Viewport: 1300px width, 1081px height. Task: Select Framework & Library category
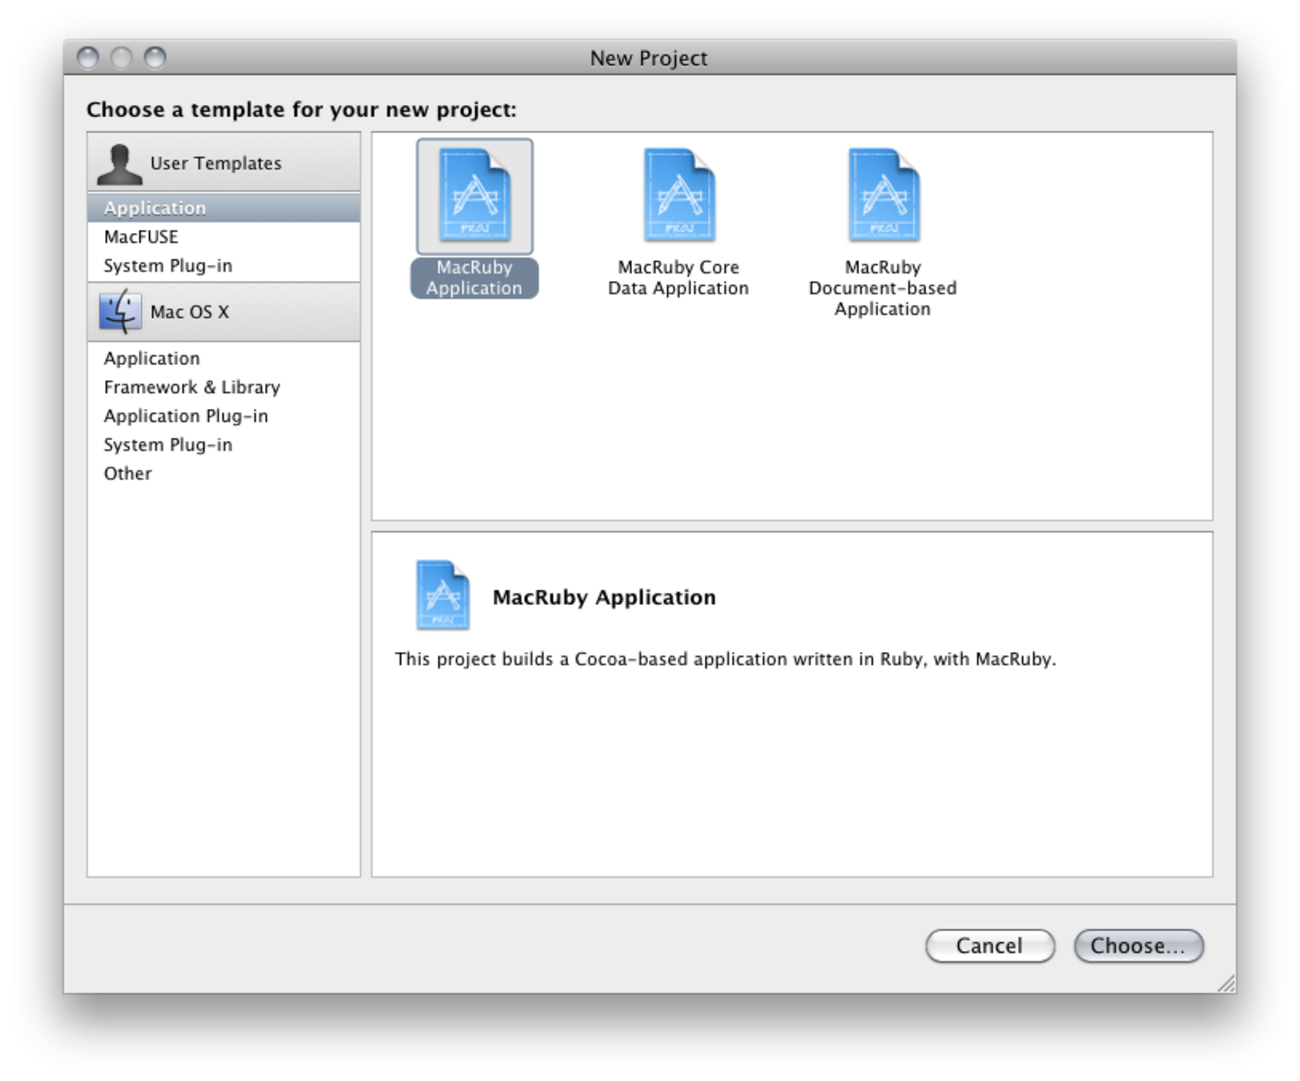point(224,387)
